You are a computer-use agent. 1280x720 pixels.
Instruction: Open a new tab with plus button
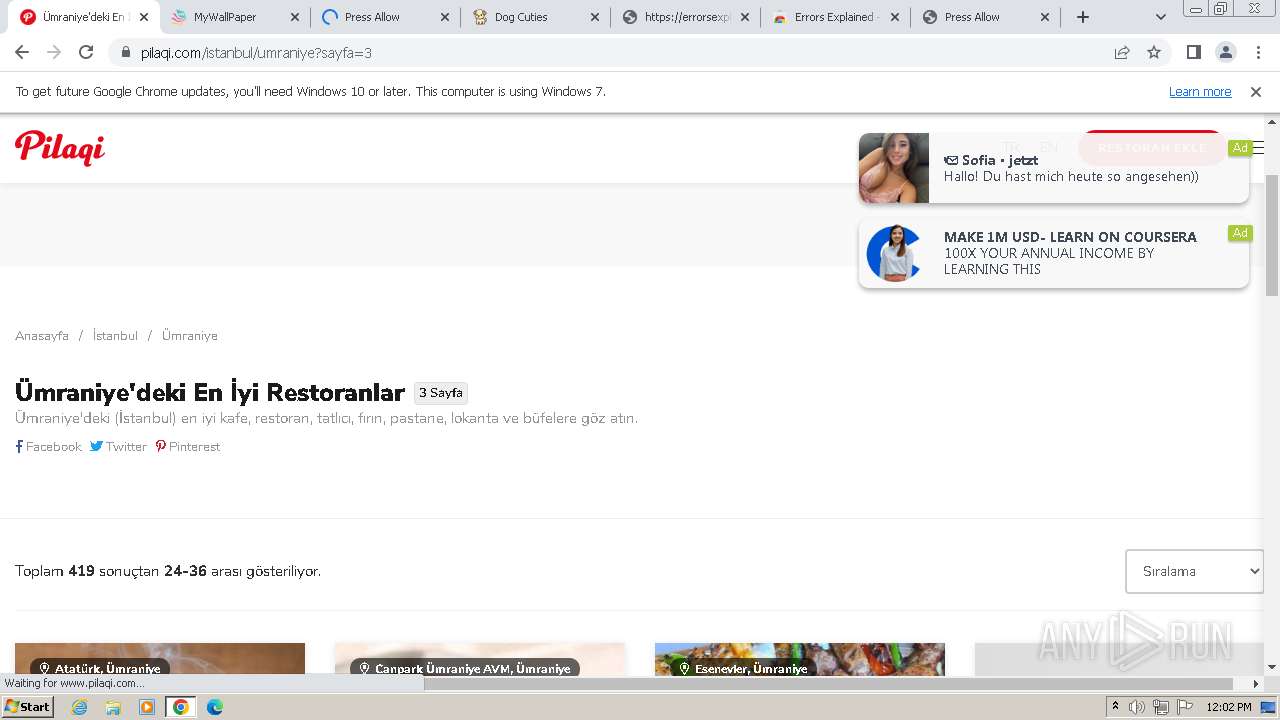pyautogui.click(x=1082, y=17)
